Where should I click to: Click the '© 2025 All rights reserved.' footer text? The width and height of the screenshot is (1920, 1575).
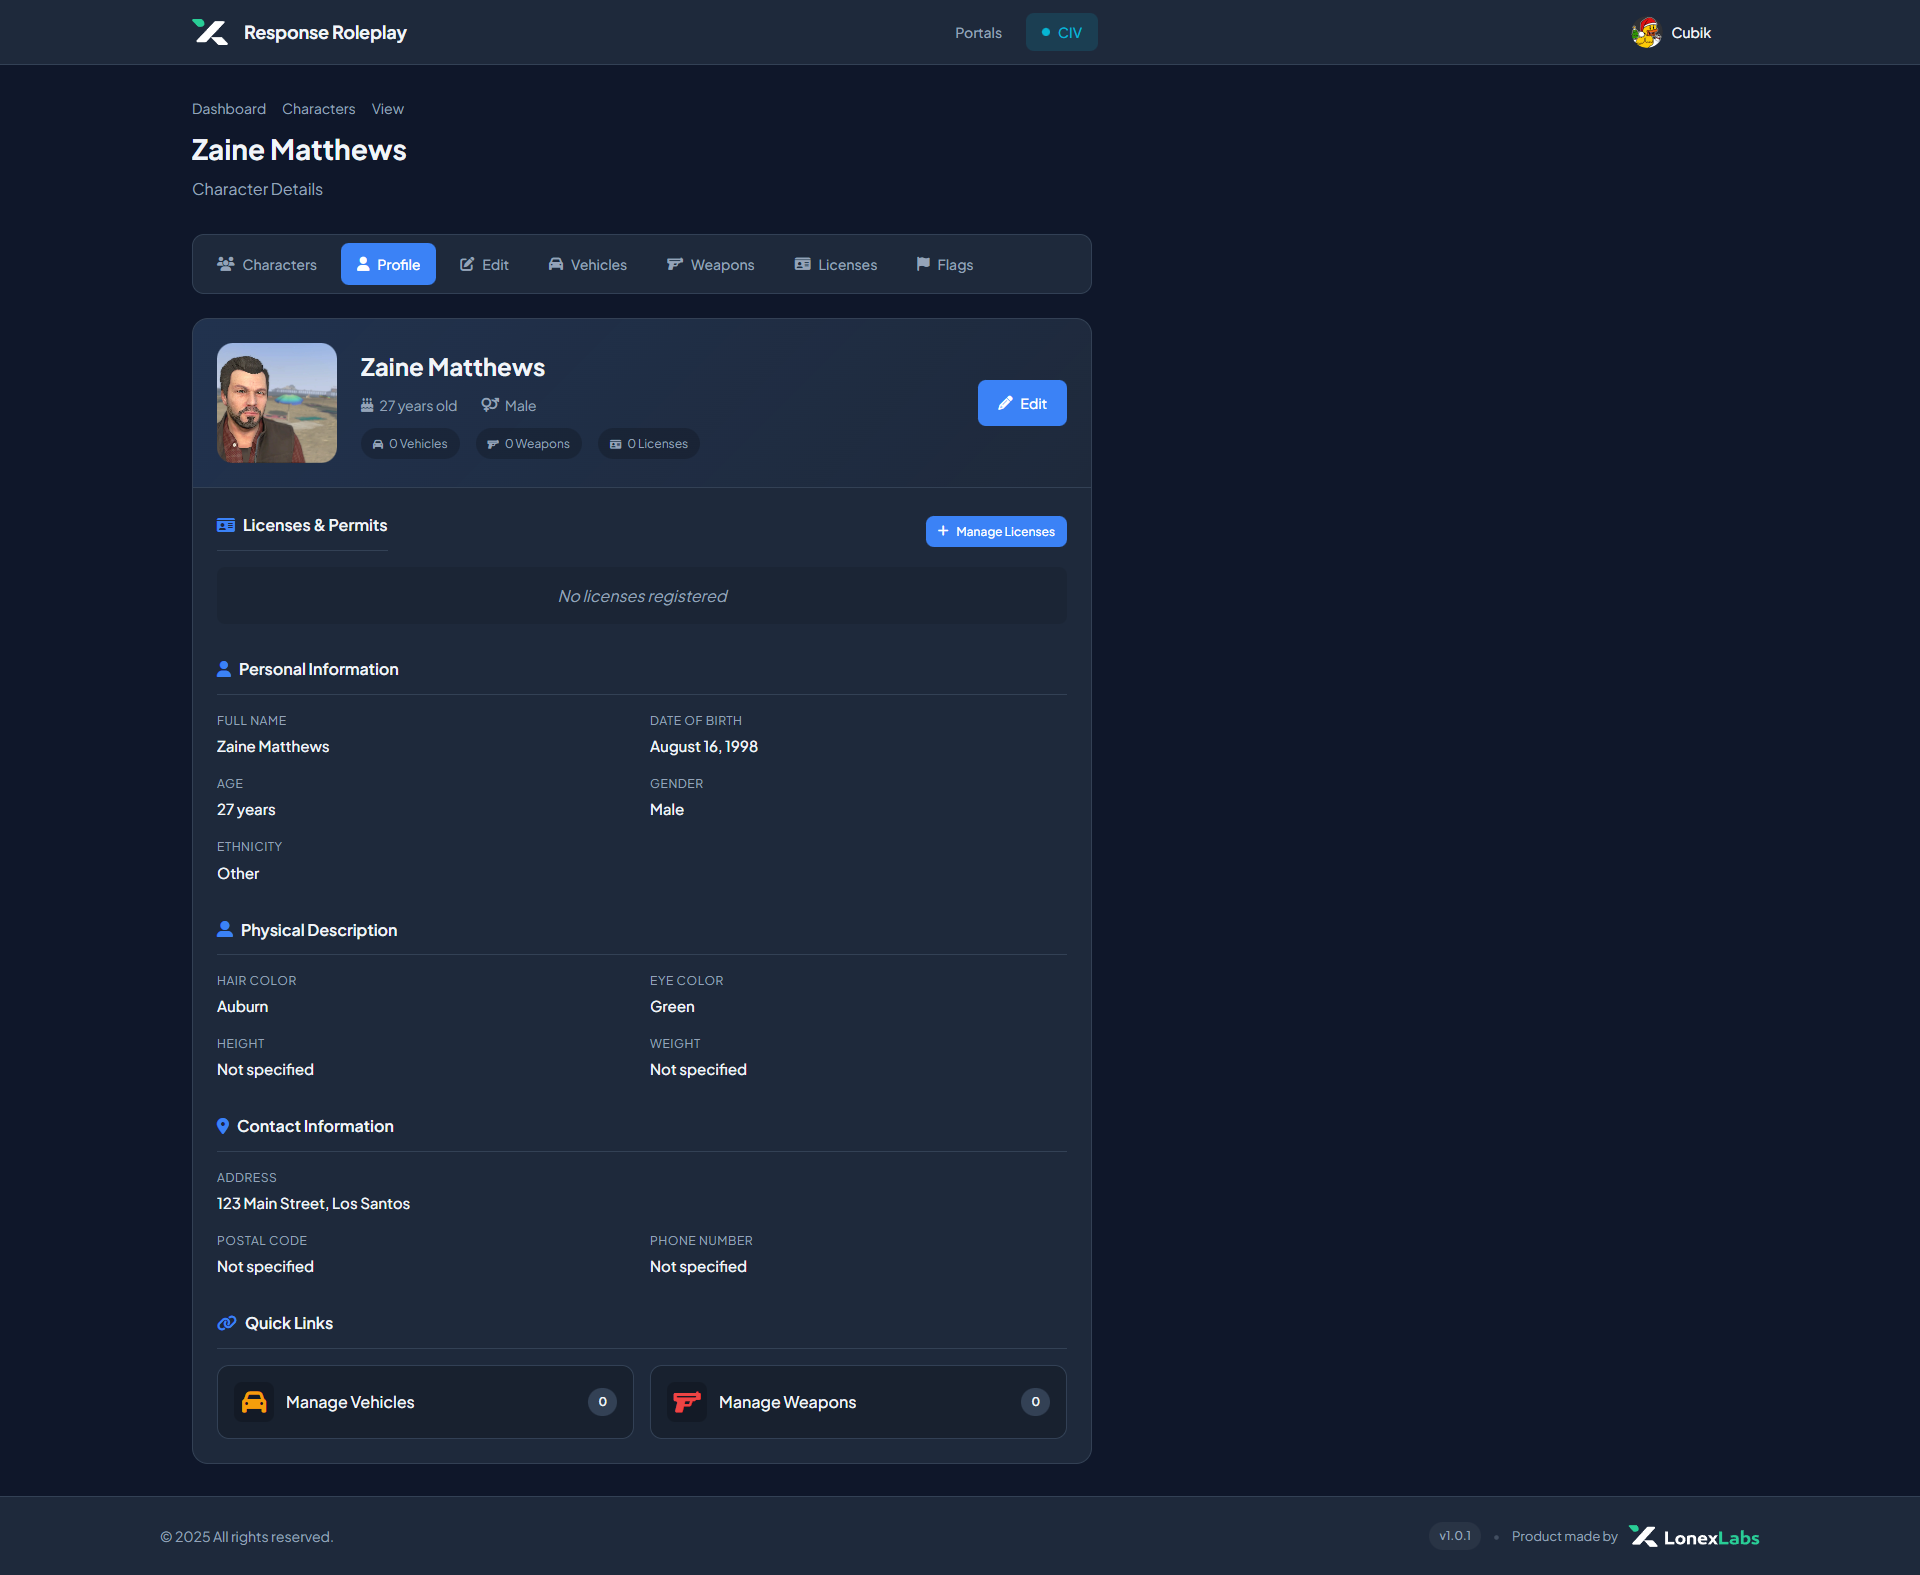coord(246,1537)
